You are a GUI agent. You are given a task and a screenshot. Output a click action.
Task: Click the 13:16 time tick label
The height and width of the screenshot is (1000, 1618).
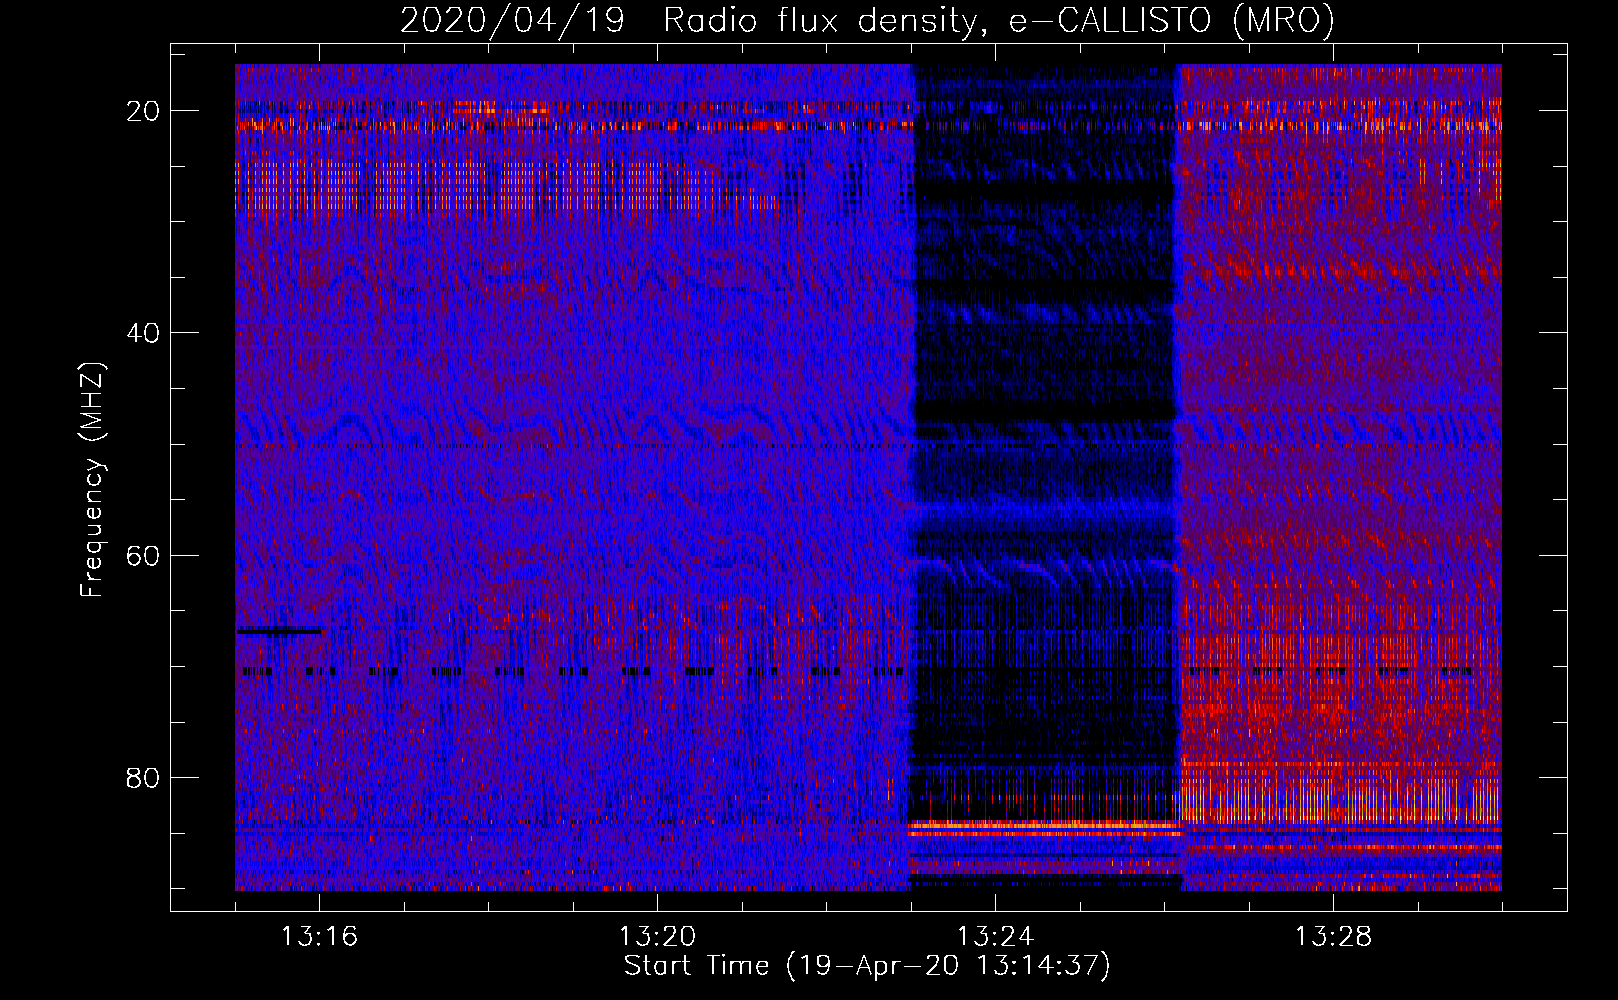coord(319,937)
